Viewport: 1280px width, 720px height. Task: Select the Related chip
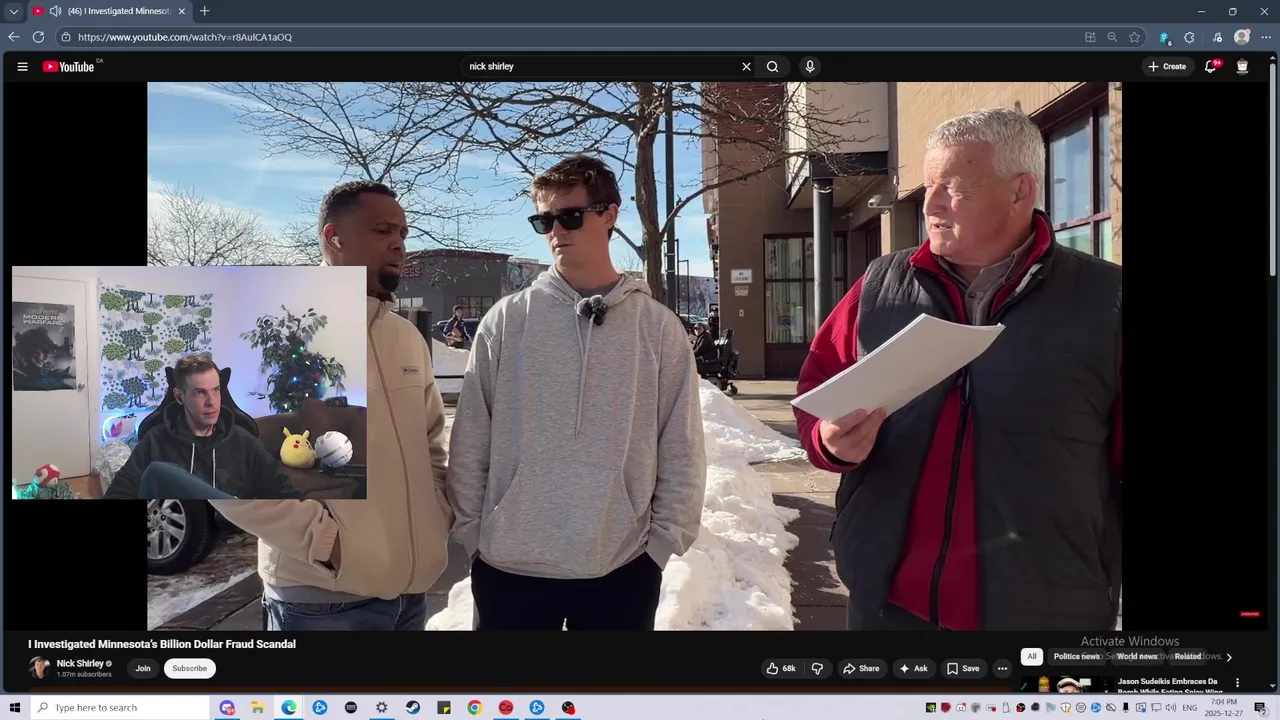click(1188, 656)
